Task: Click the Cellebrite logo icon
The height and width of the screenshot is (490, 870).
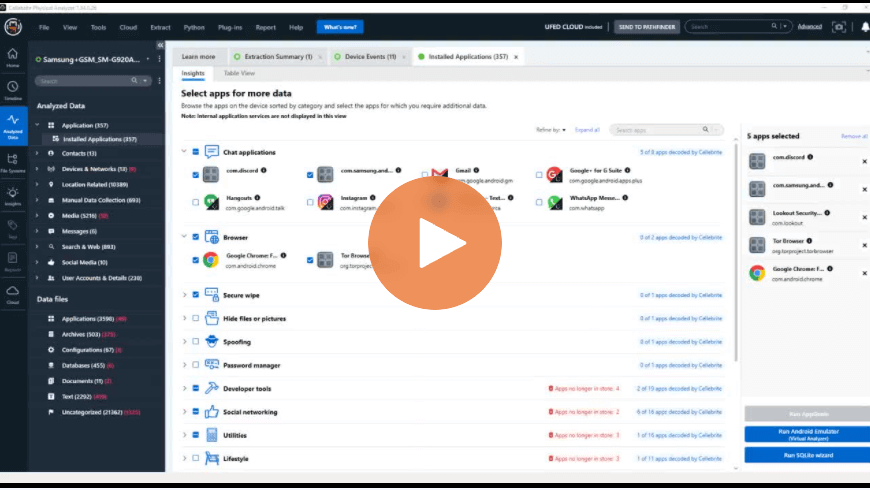Action: 13,26
